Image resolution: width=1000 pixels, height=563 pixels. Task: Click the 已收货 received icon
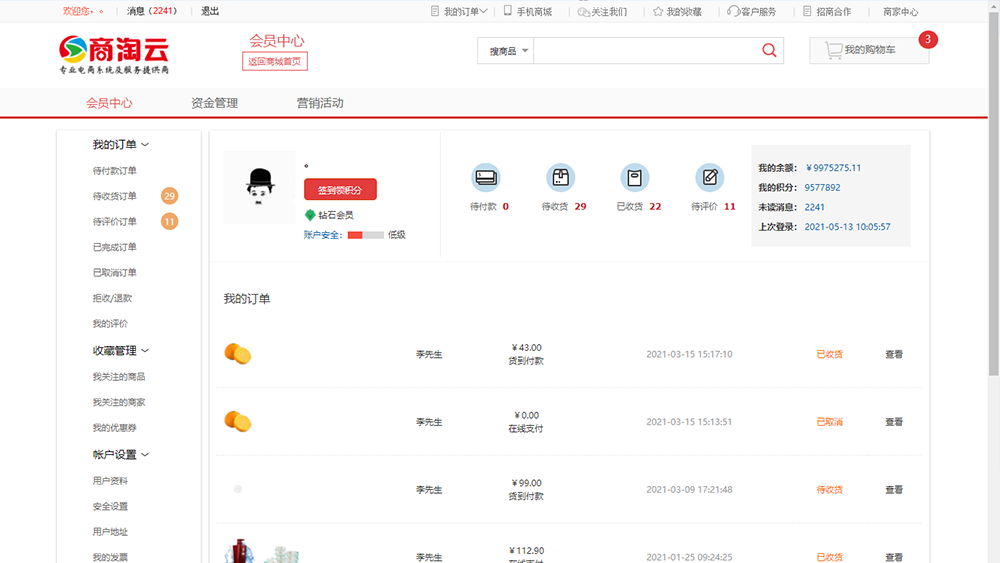click(634, 178)
